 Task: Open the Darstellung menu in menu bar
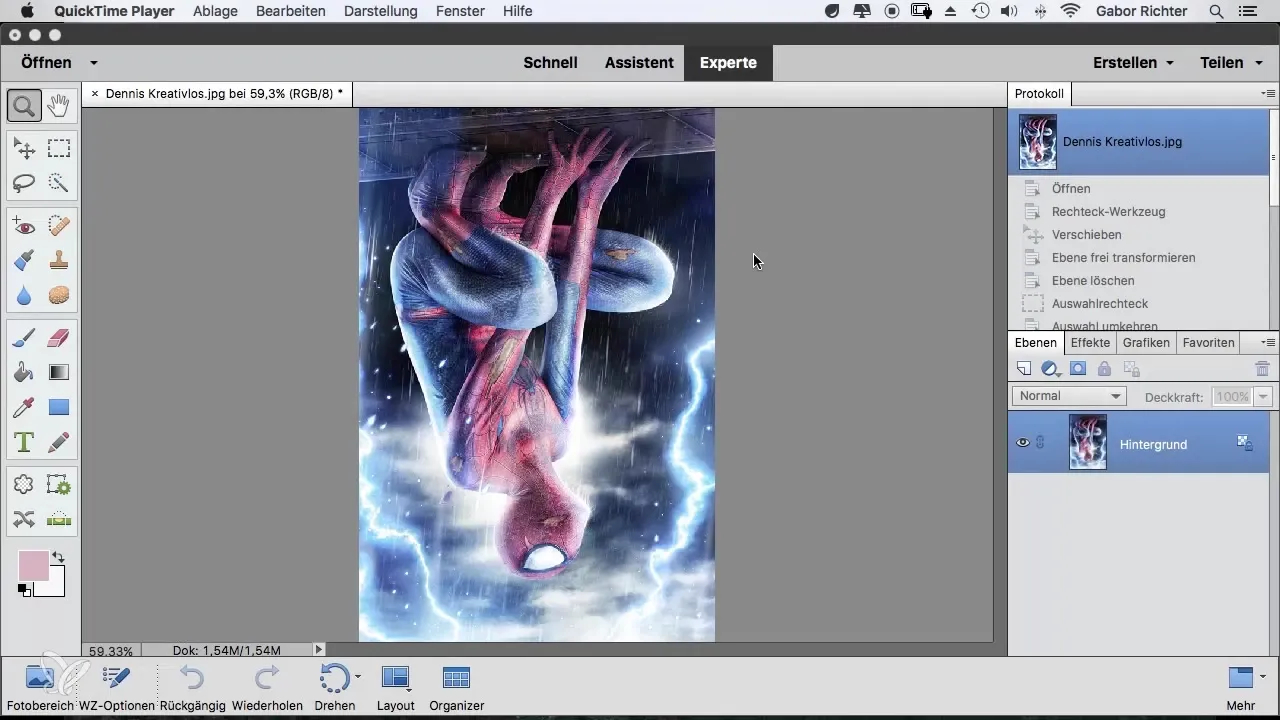379,11
